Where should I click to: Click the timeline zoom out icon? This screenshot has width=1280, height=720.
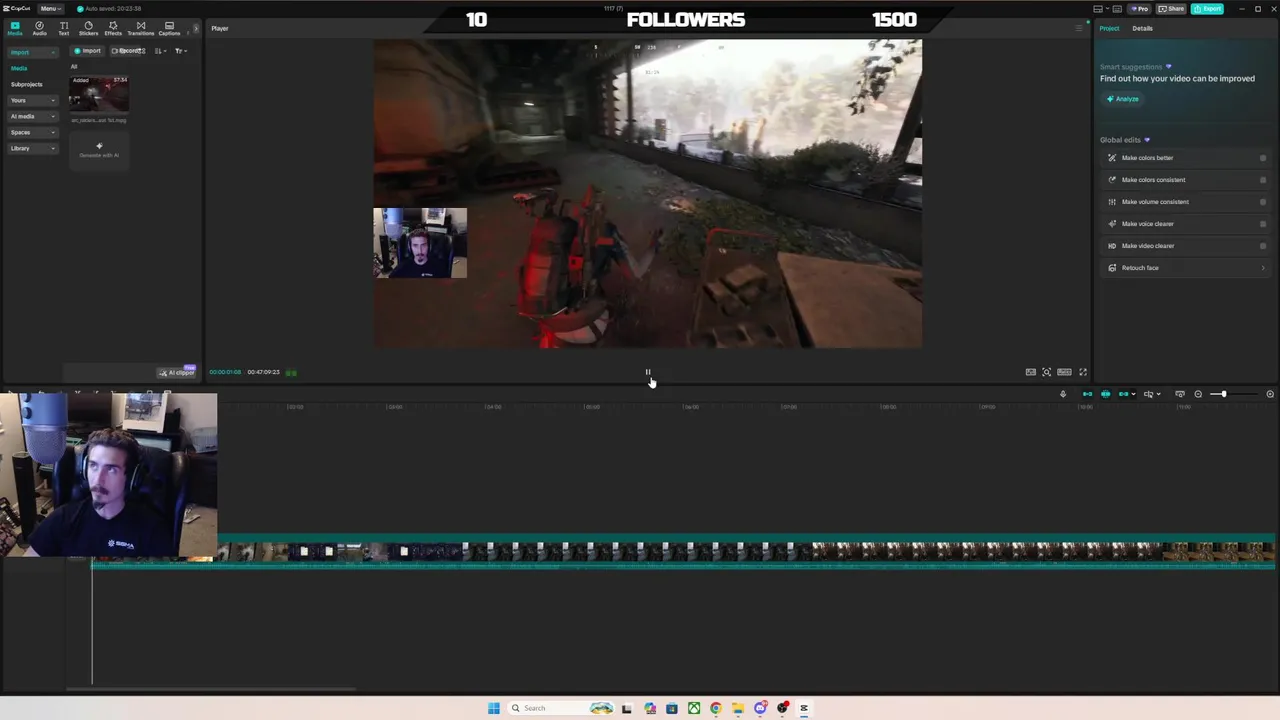[1198, 394]
